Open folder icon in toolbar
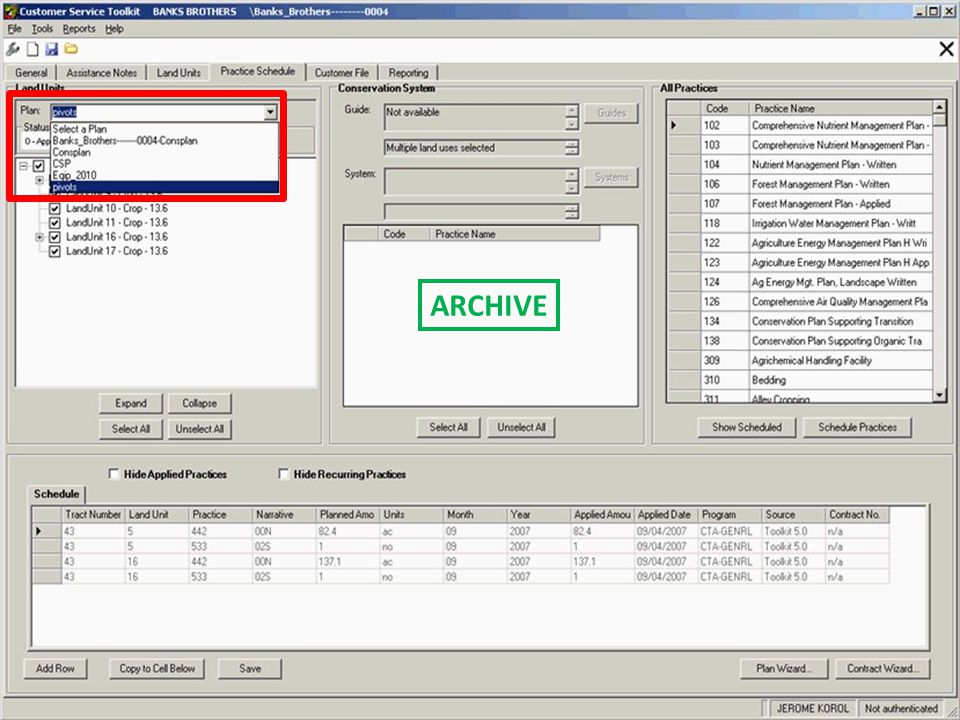This screenshot has width=960, height=720. 71,48
